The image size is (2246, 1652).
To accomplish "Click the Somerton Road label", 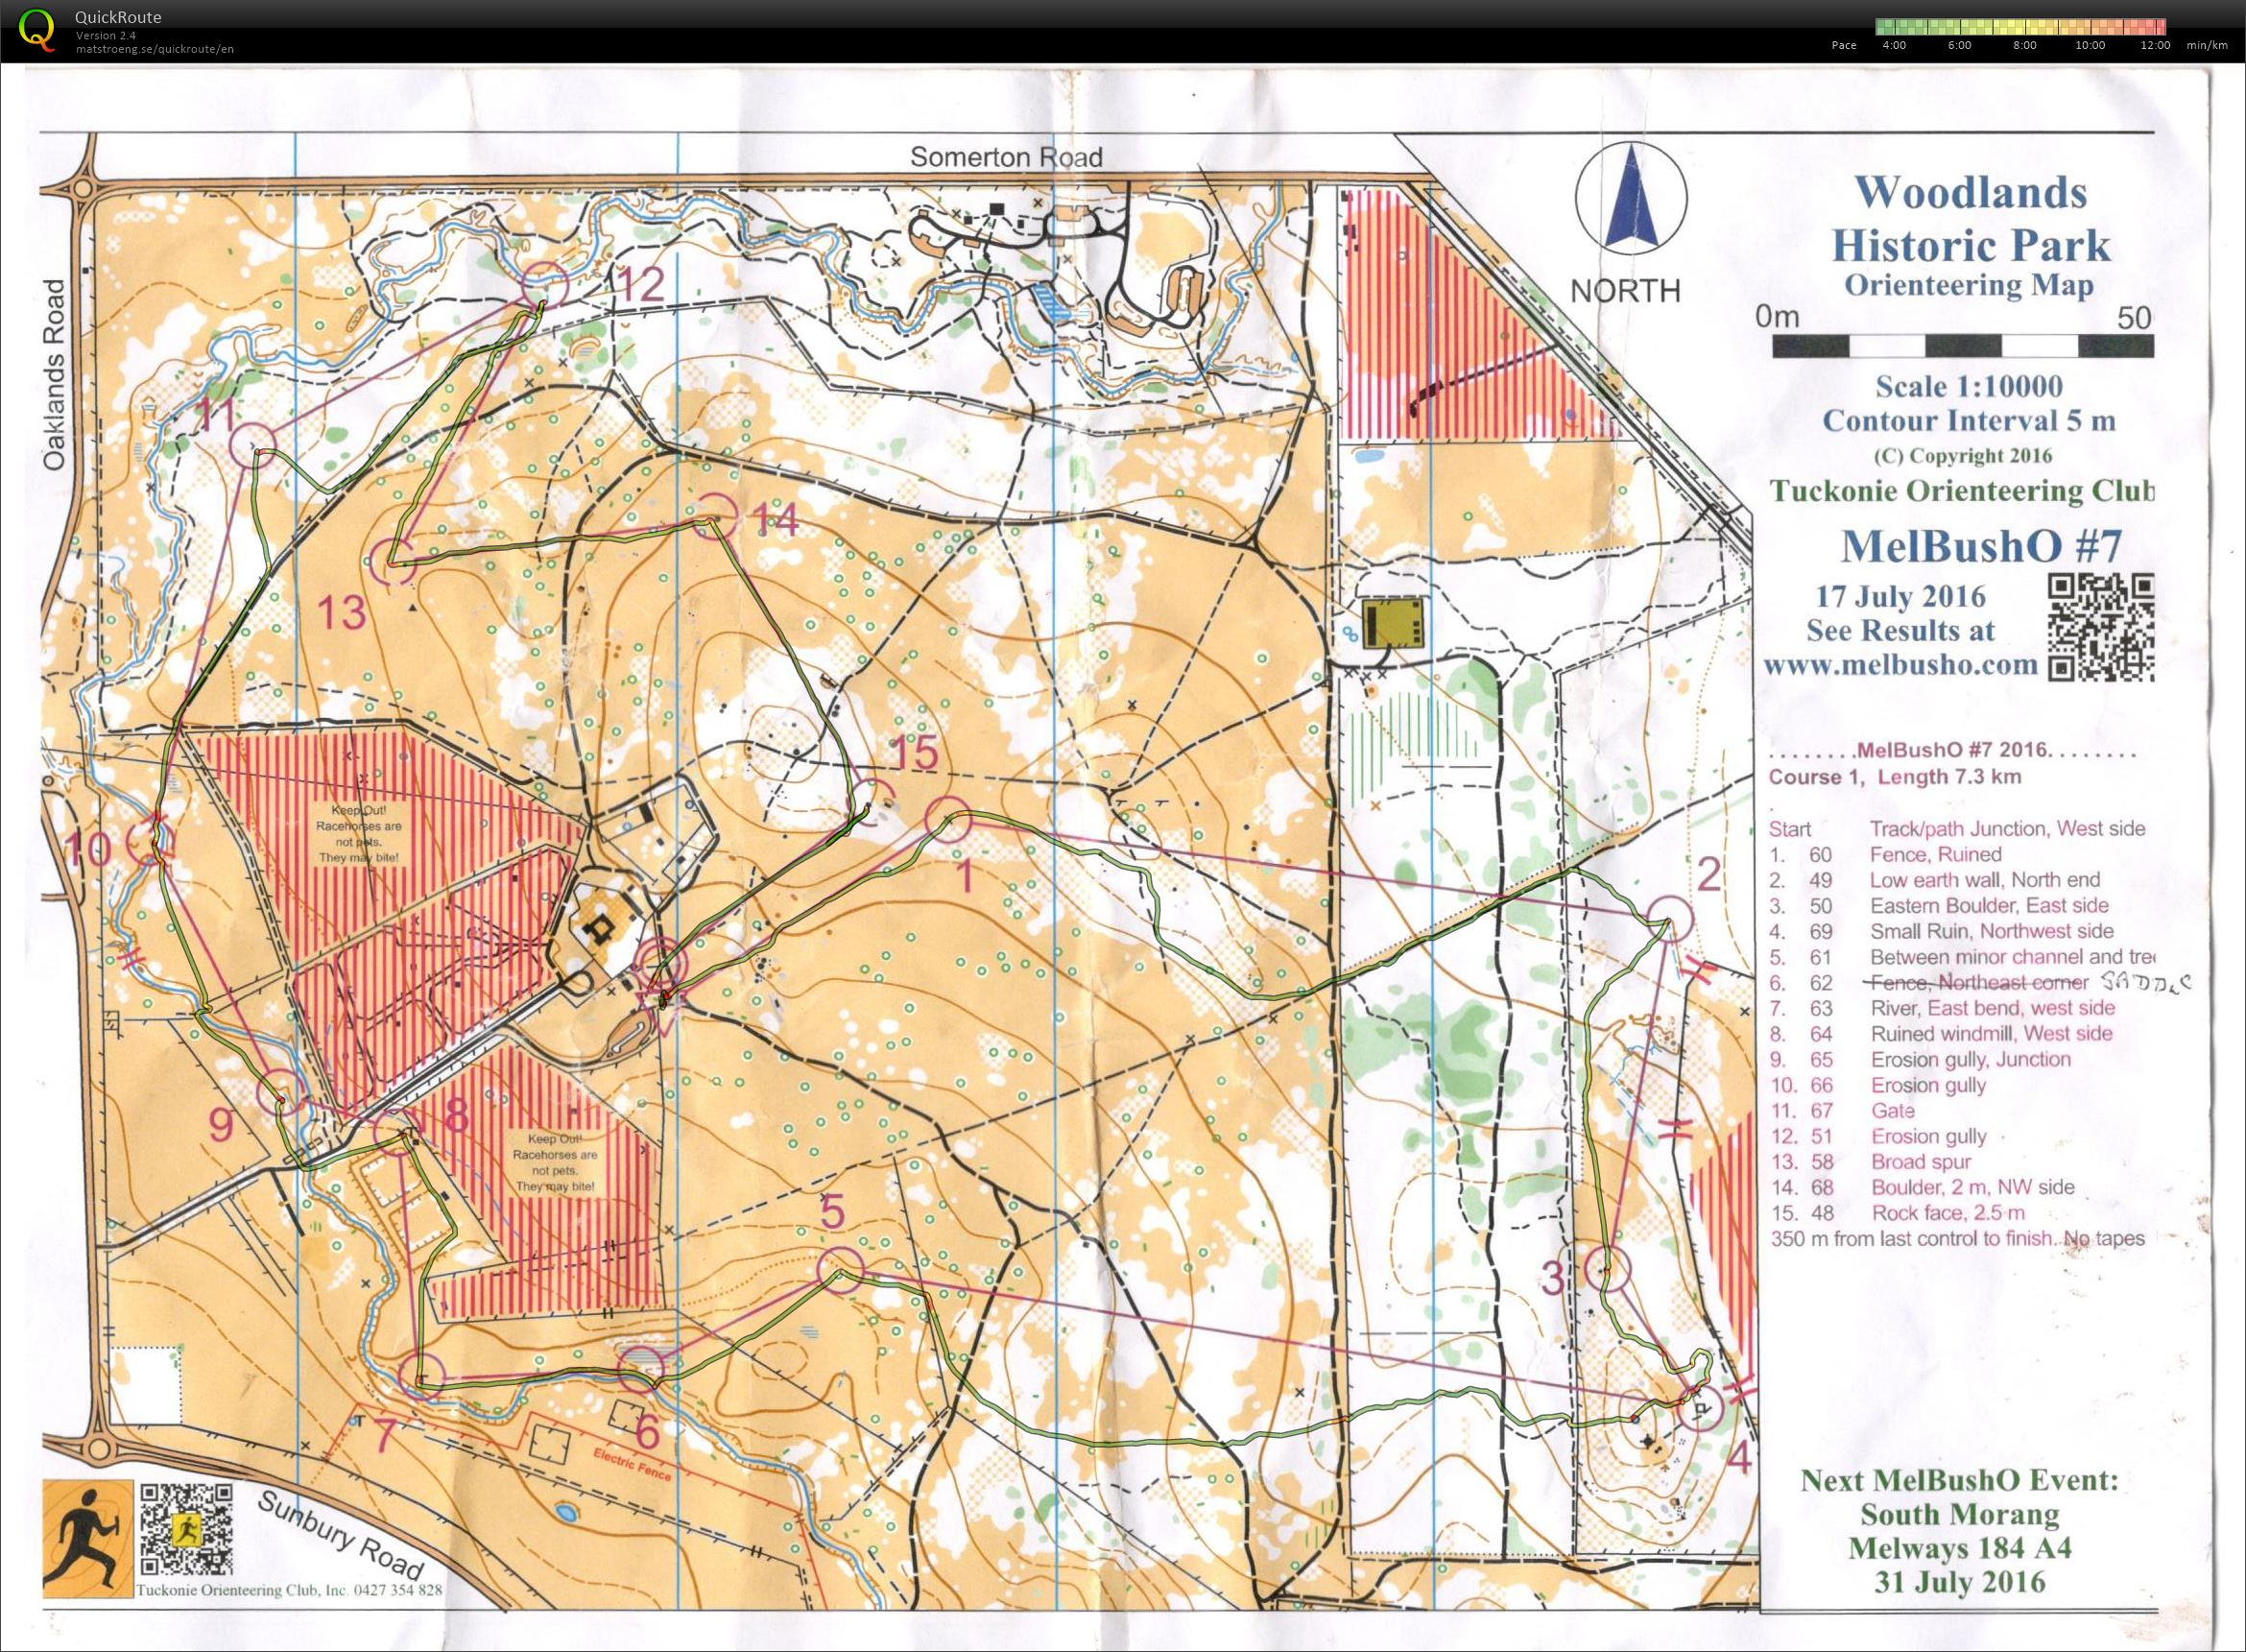I will [1006, 157].
